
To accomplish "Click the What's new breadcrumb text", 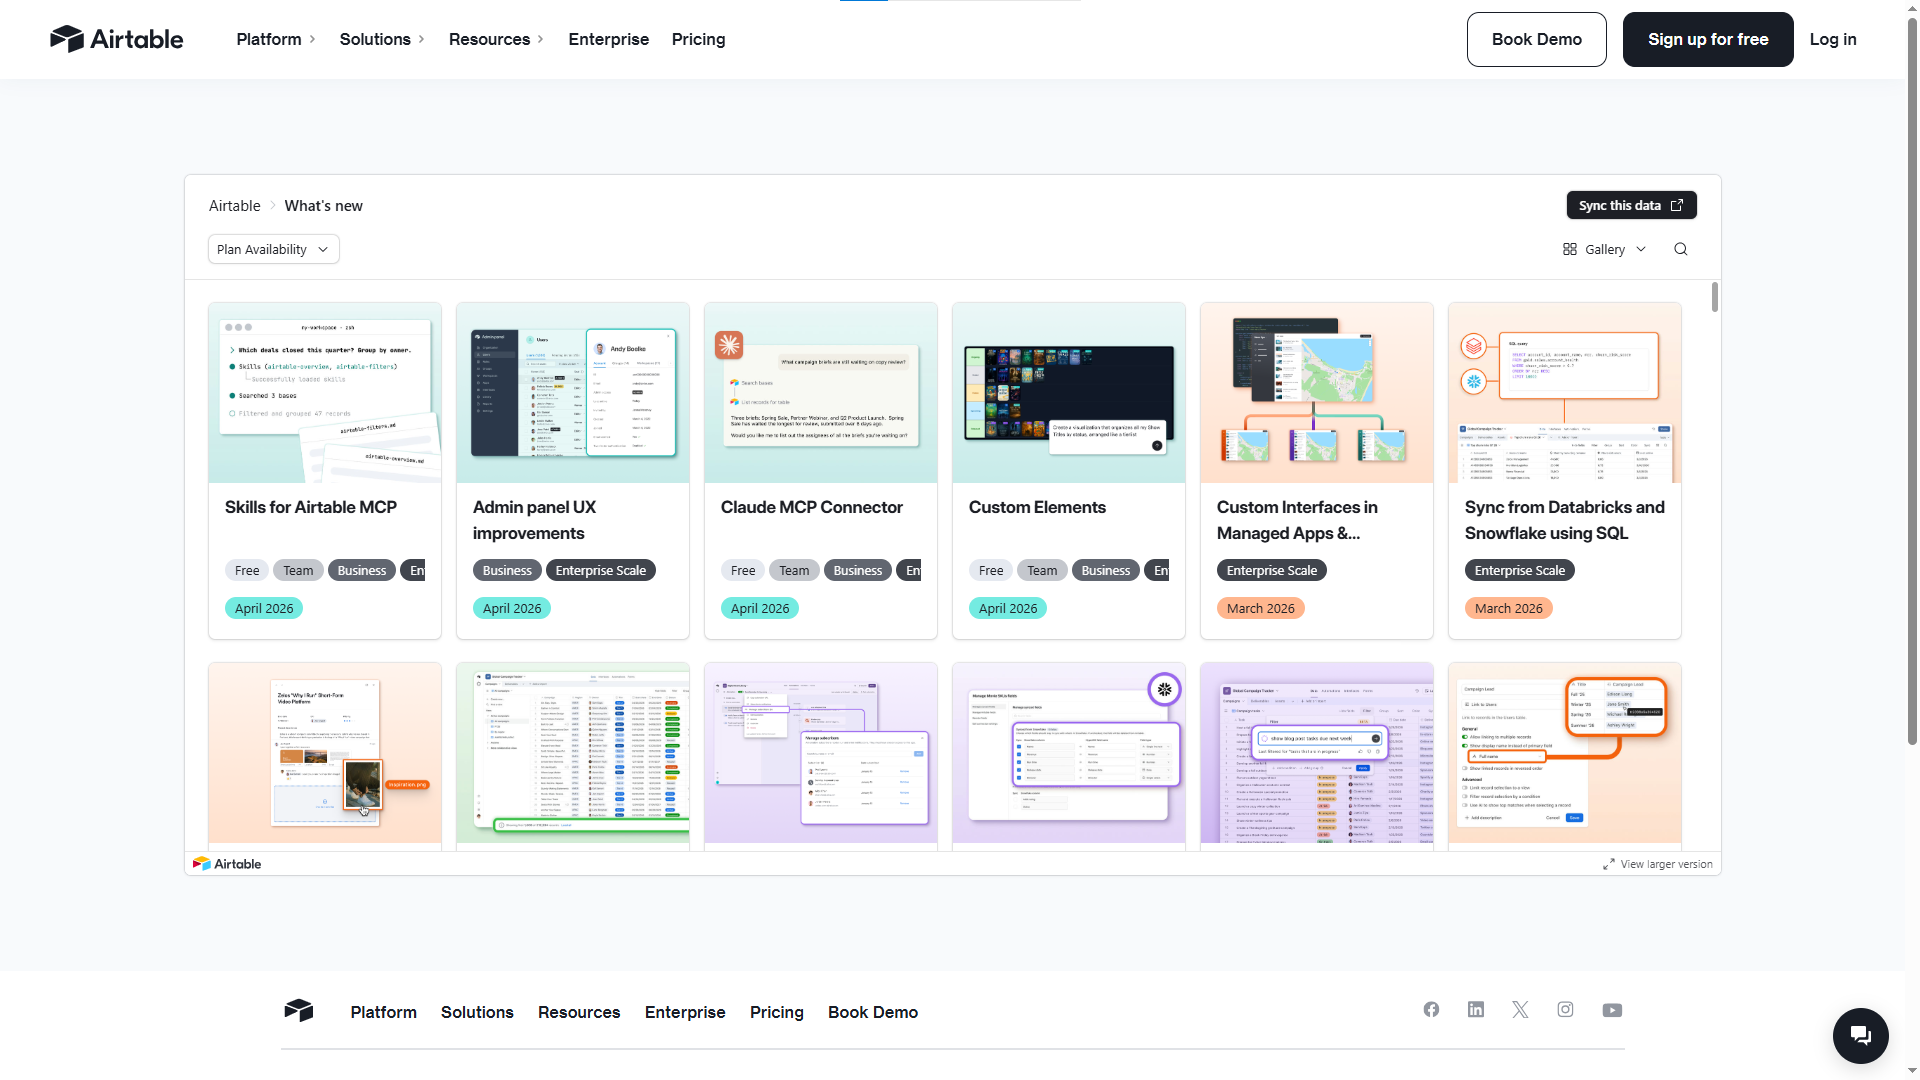I will (x=323, y=205).
